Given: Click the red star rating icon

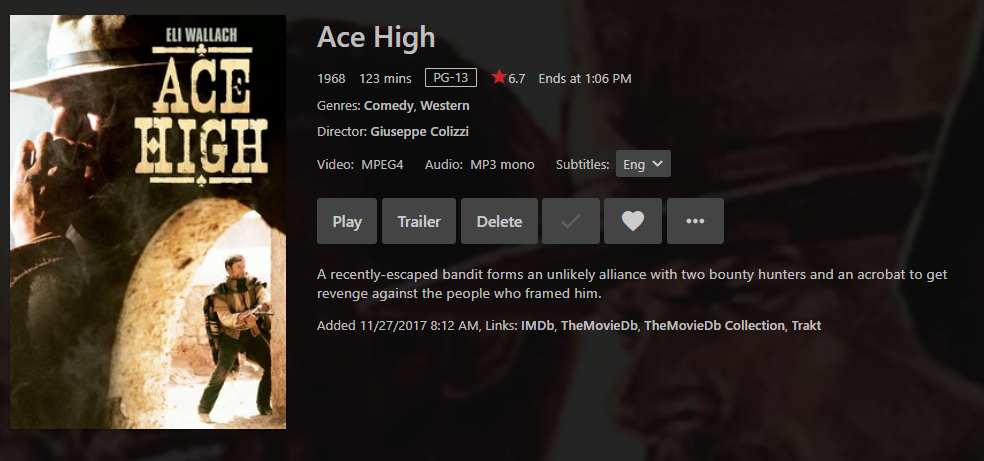Looking at the screenshot, I should 499,78.
